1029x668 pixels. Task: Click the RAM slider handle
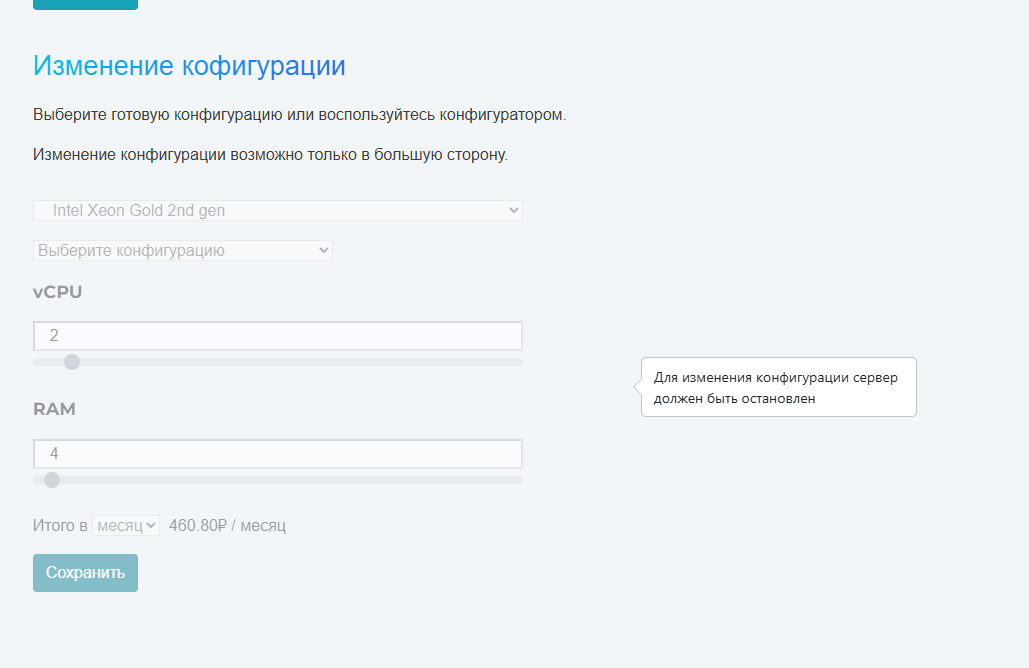(52, 480)
